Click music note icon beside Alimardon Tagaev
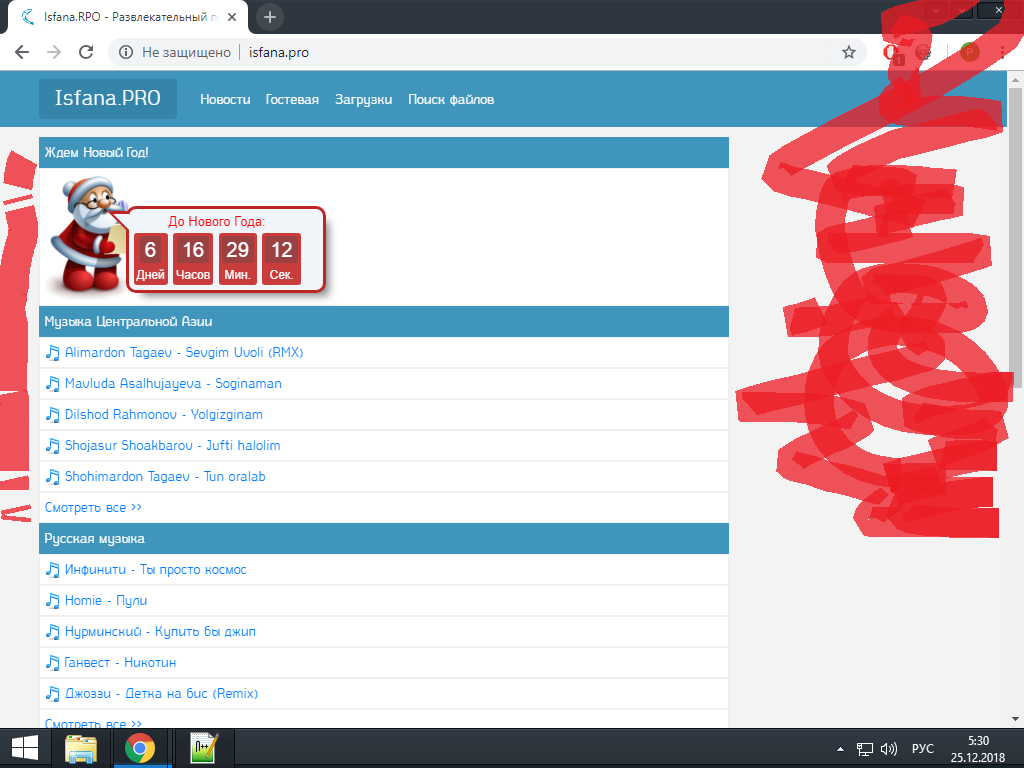 pos(53,353)
